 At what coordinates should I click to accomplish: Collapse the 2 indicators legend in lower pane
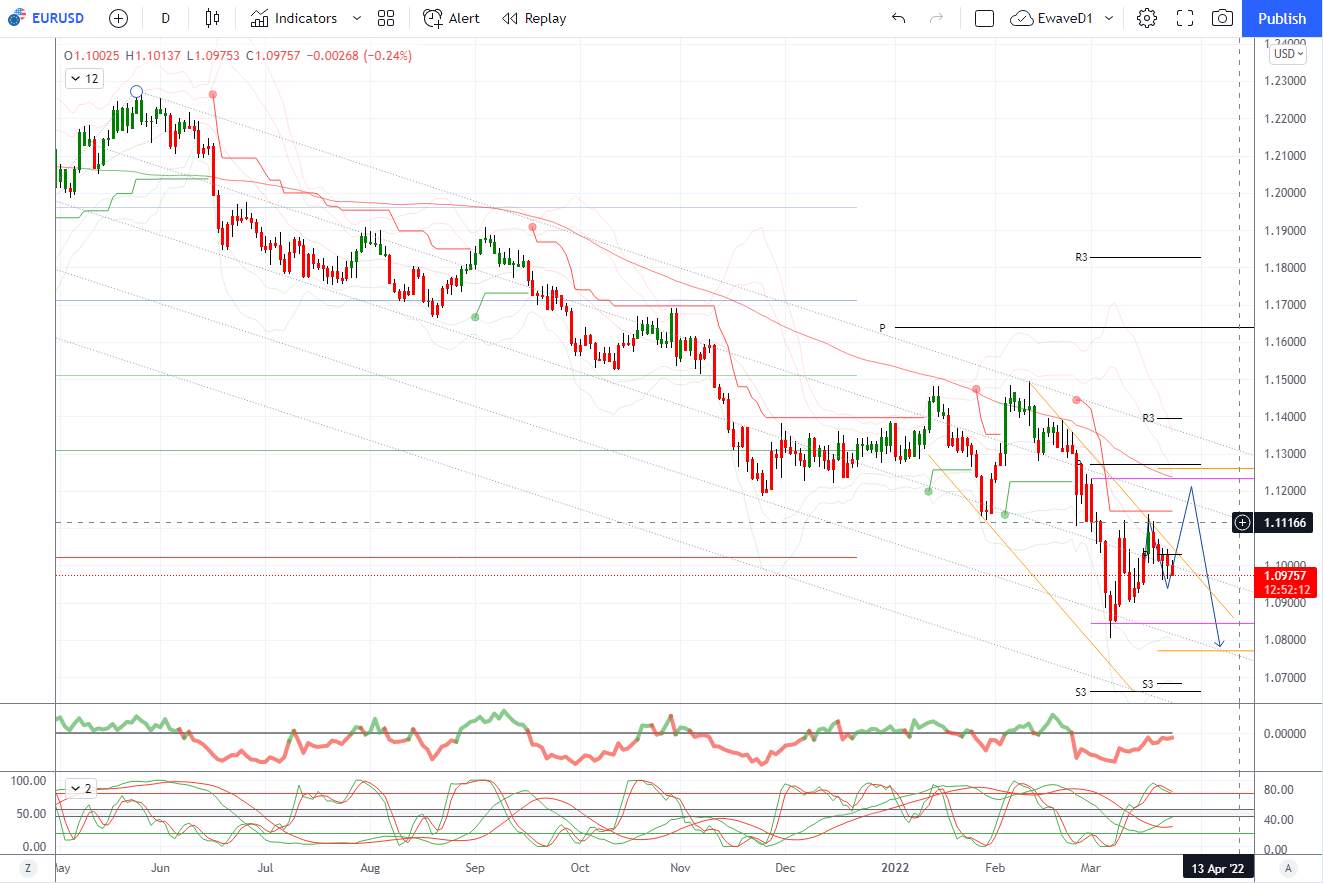click(x=81, y=788)
